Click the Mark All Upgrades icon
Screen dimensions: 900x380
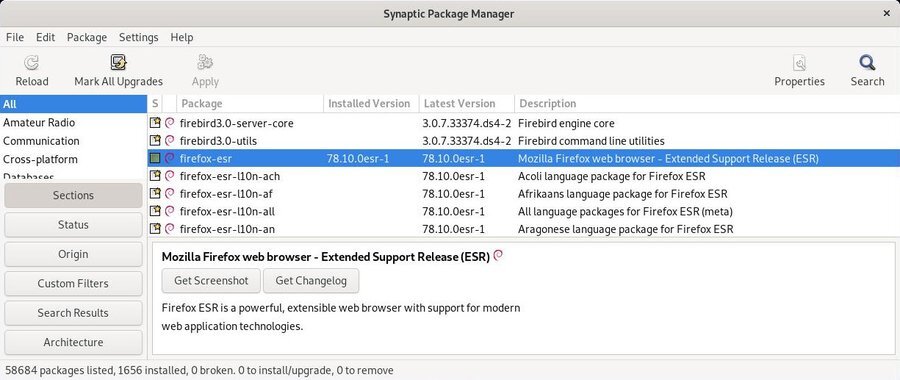pos(118,63)
